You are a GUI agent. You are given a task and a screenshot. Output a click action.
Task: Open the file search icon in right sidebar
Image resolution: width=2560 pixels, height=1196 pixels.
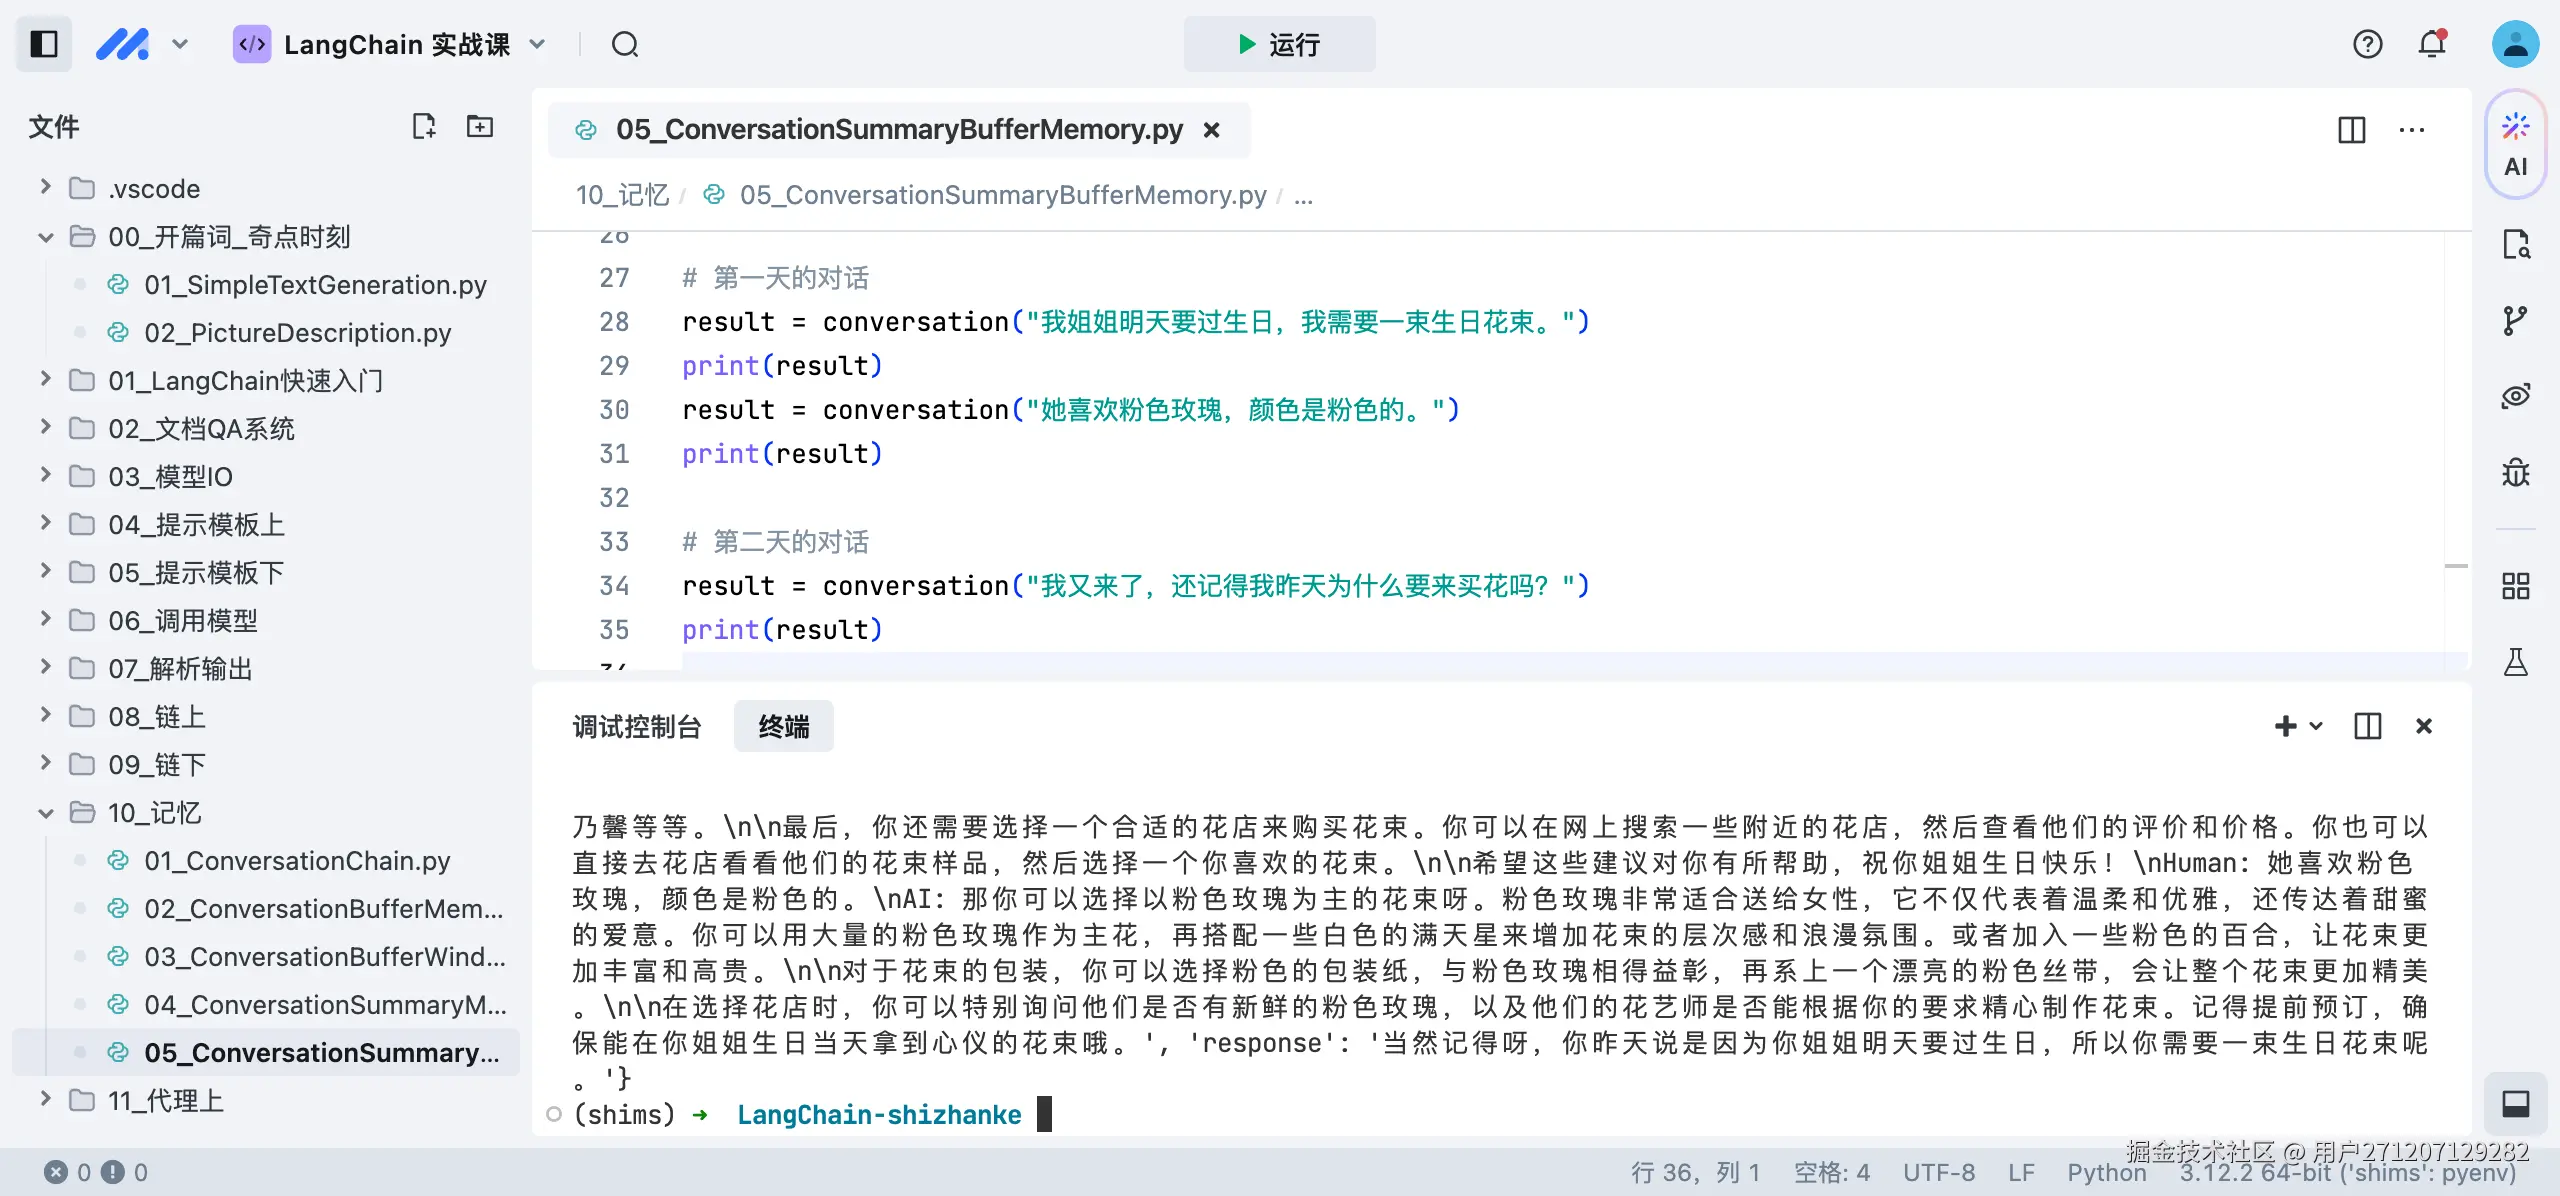click(2516, 243)
